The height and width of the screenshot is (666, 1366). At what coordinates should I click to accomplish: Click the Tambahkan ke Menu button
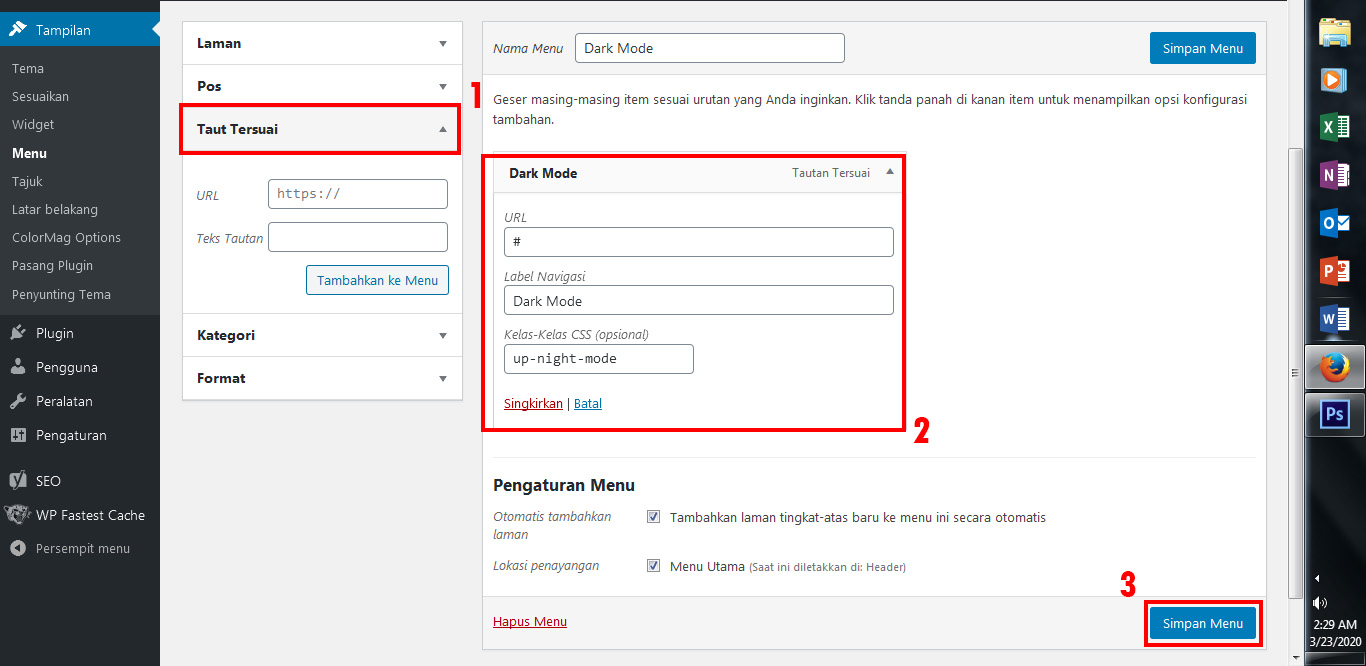point(377,281)
